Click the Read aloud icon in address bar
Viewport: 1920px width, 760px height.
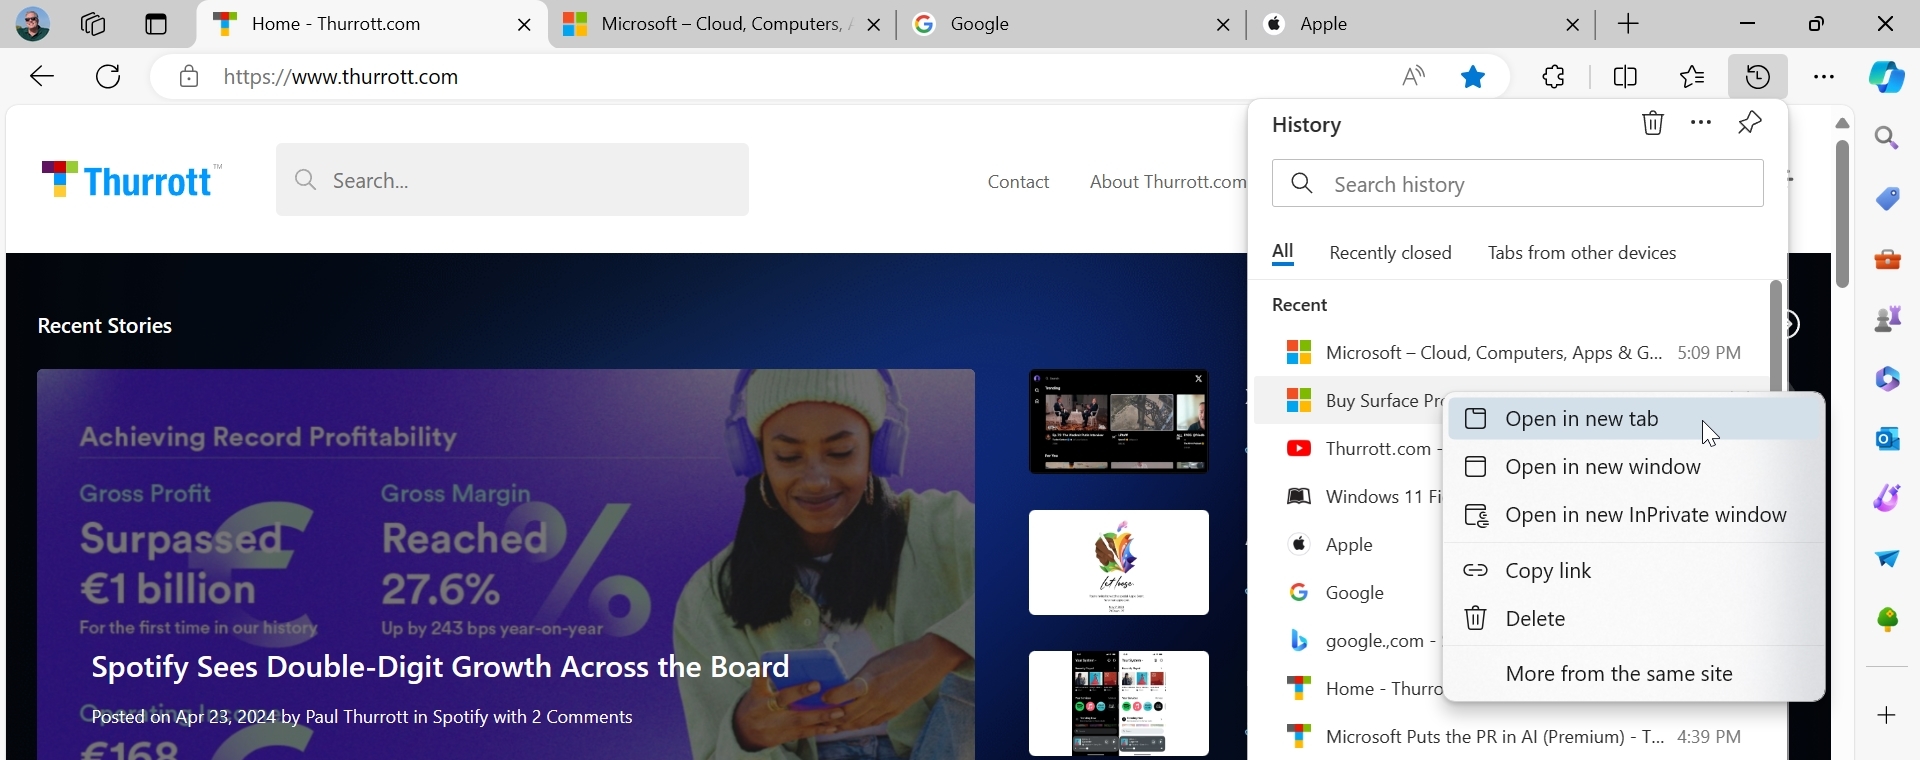(x=1414, y=77)
